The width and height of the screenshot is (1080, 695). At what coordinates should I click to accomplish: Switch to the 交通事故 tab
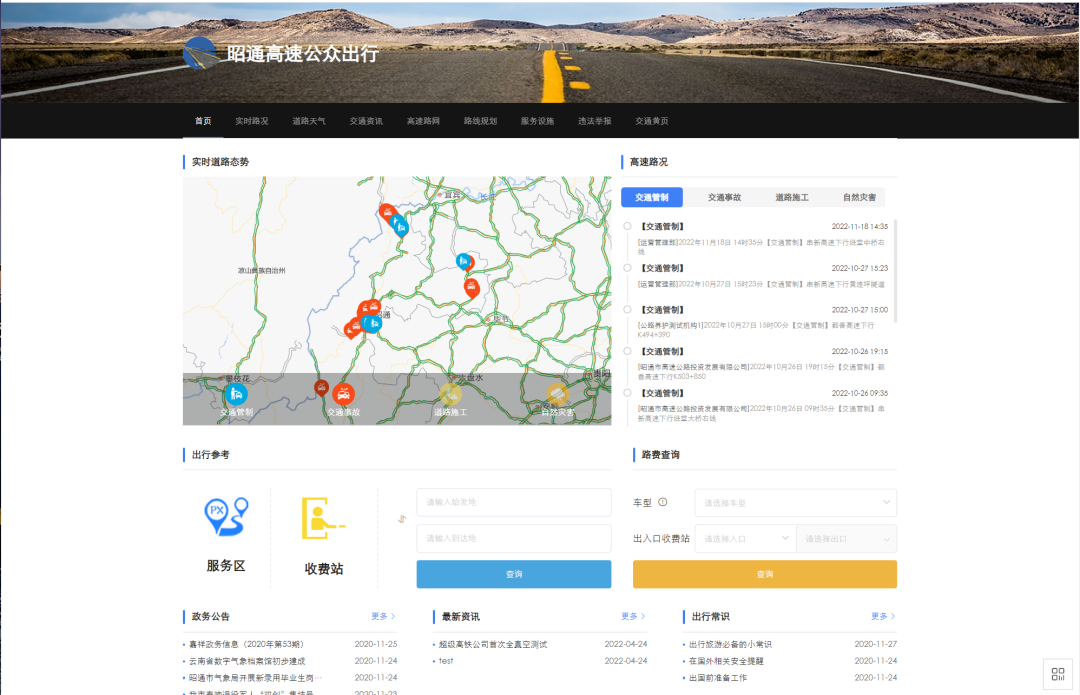[724, 197]
